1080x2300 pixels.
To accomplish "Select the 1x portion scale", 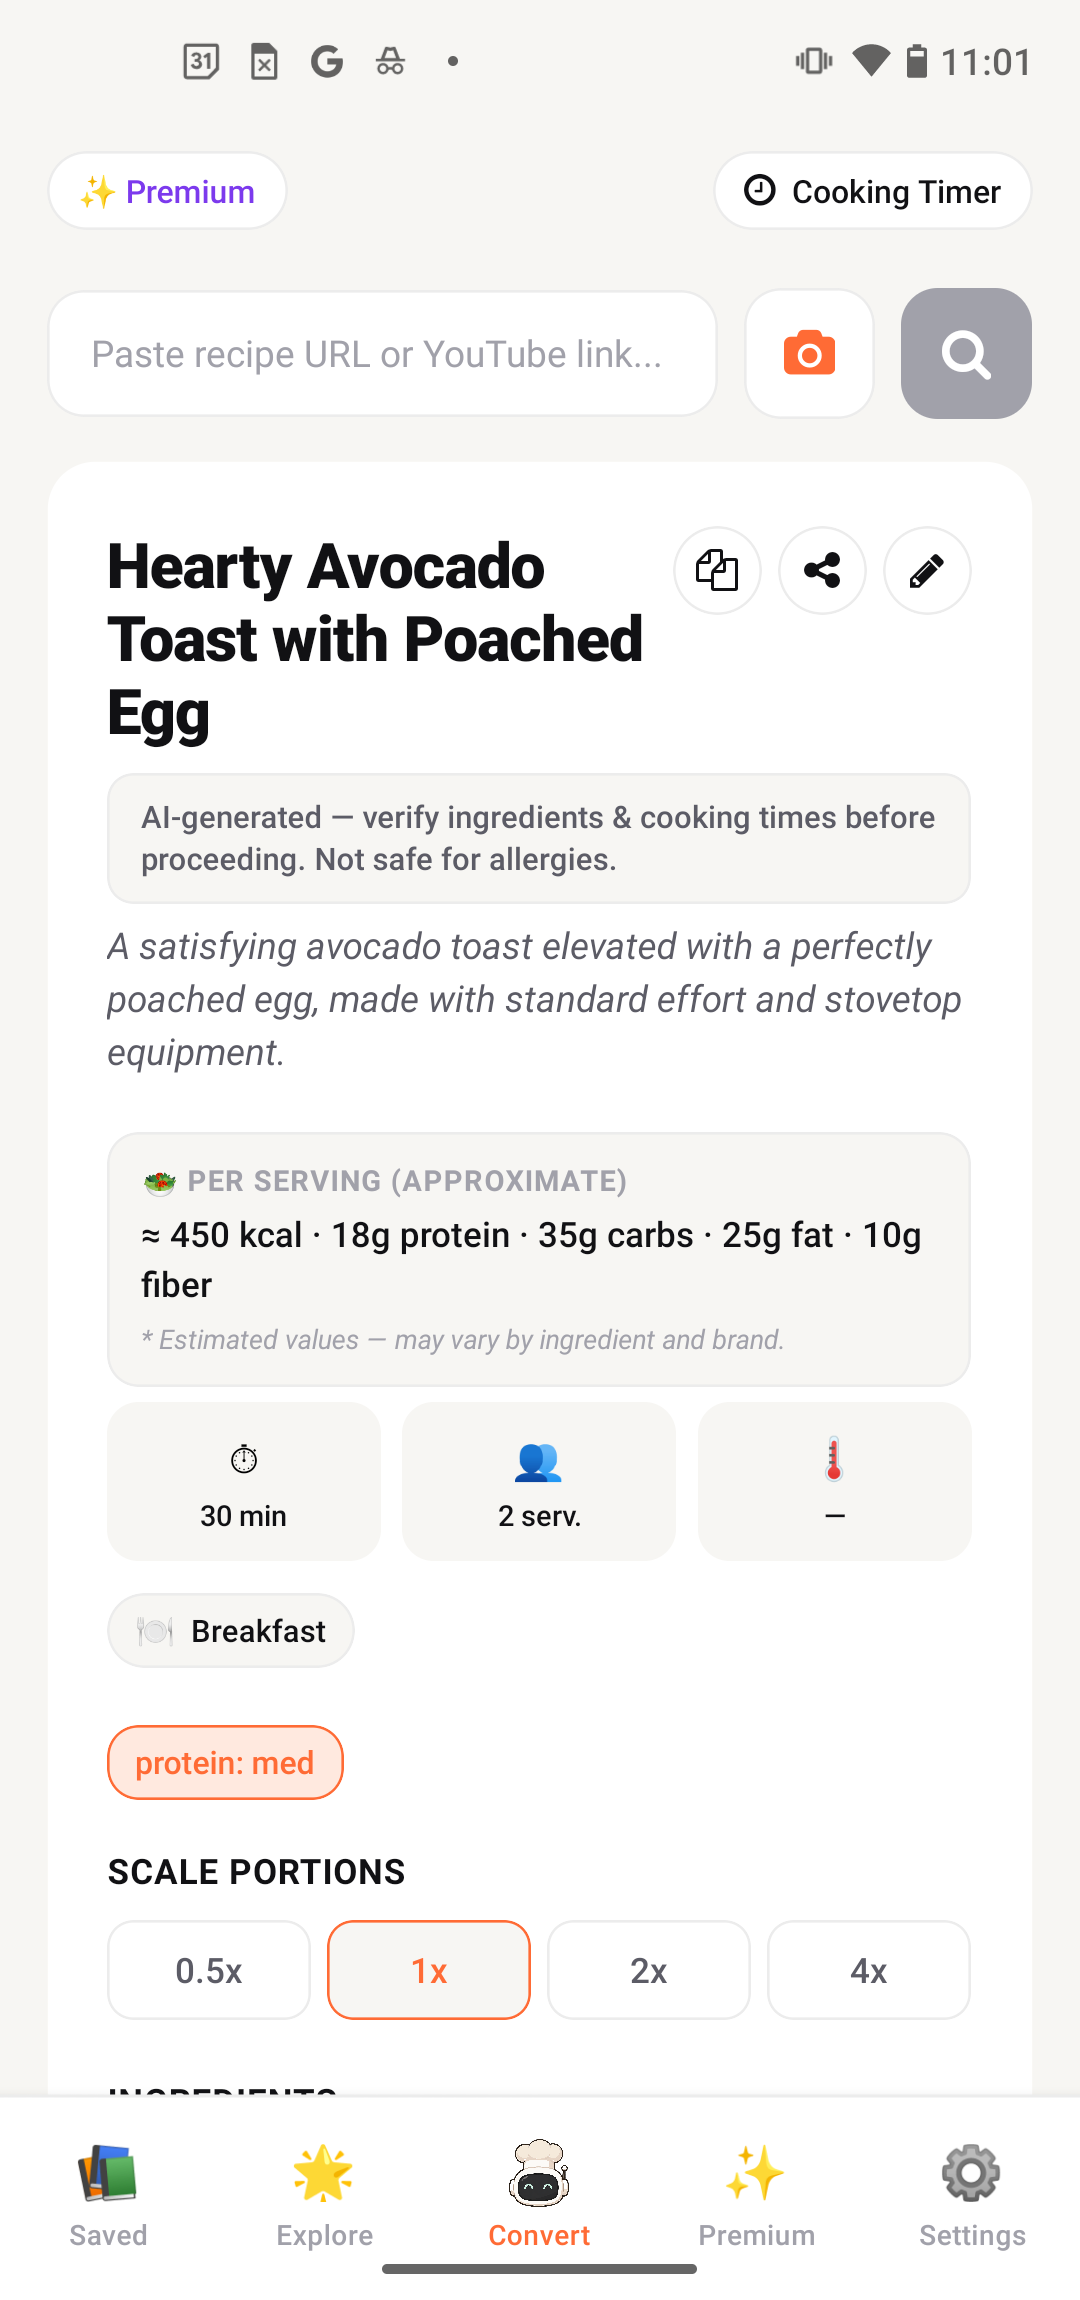I will 429,1971.
